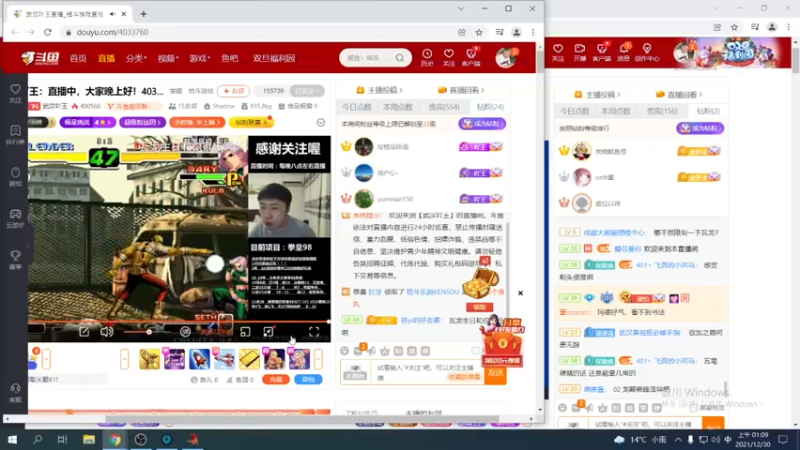Open the 历史 history clock icon

point(427,57)
